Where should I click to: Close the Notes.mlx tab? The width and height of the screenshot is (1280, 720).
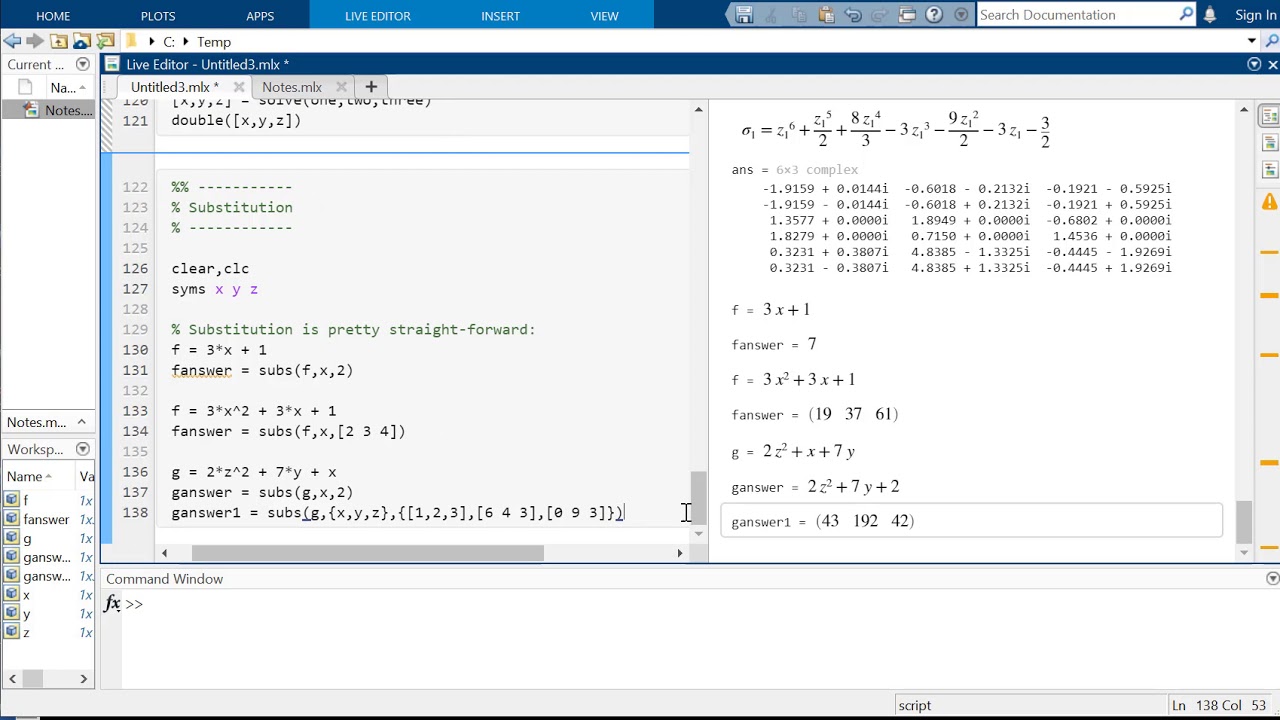pos(342,87)
